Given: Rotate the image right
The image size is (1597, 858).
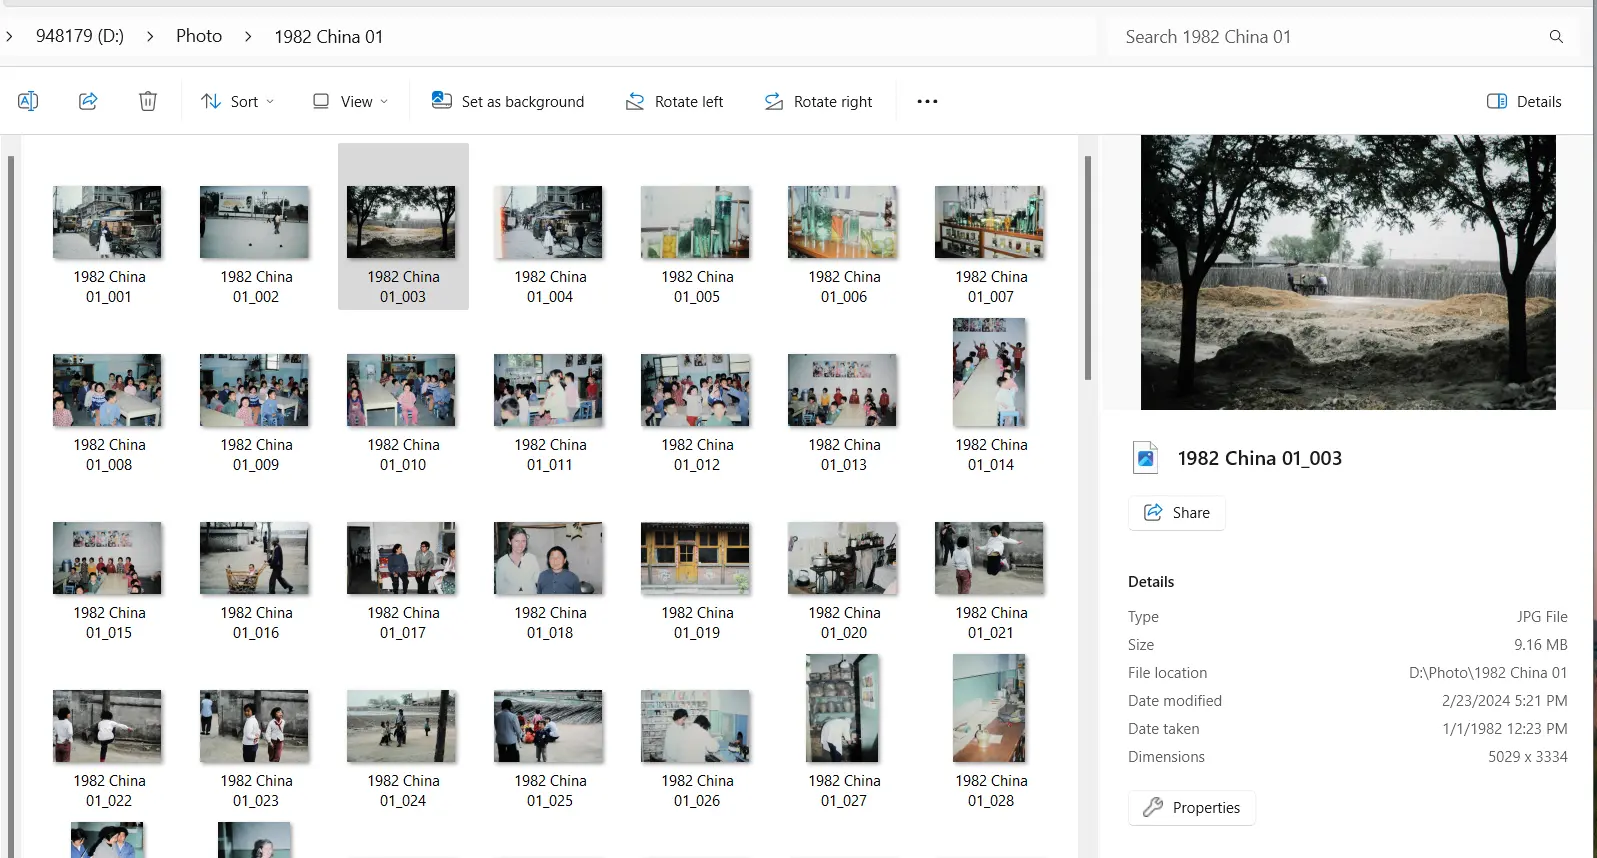Looking at the screenshot, I should [818, 101].
